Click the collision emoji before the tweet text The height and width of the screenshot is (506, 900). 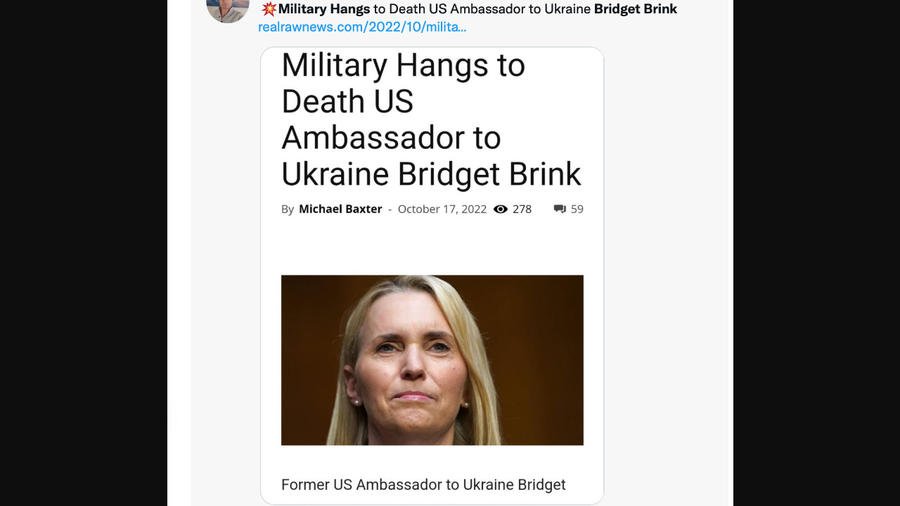269,9
